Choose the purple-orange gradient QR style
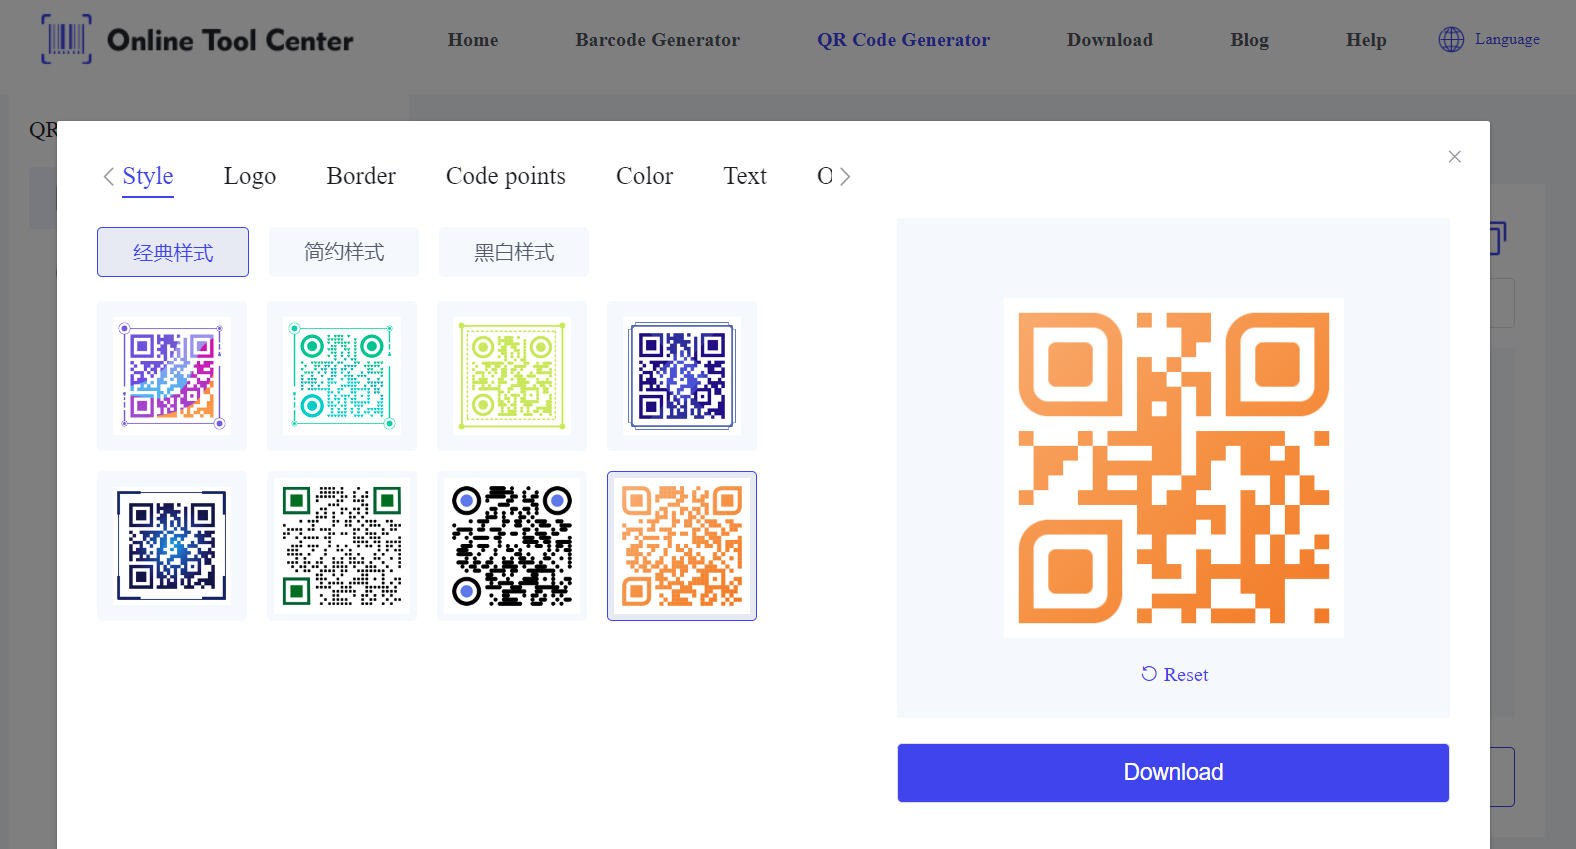The image size is (1576, 849). [x=172, y=376]
